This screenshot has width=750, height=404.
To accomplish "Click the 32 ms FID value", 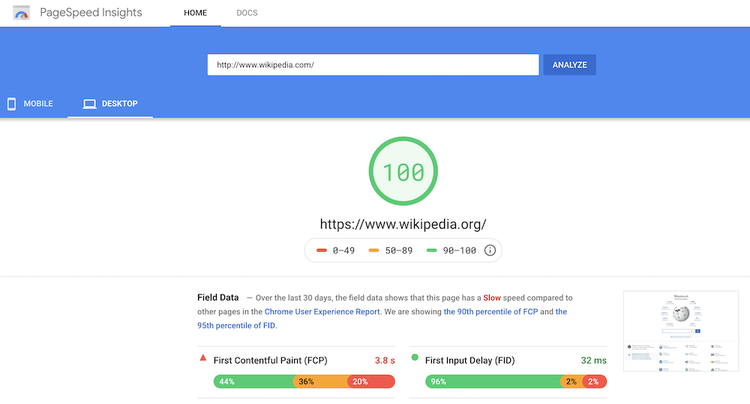I will tap(594, 360).
